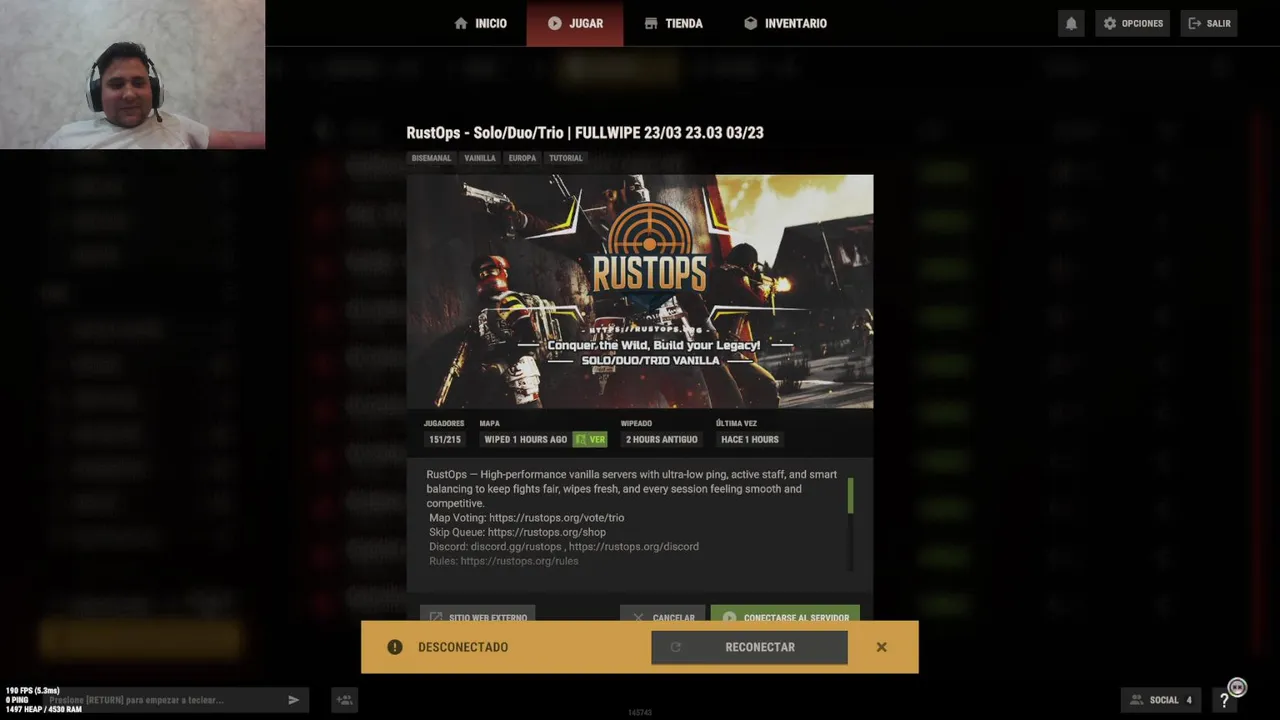
Task: Click the TUTORIAL server tag
Action: (565, 158)
